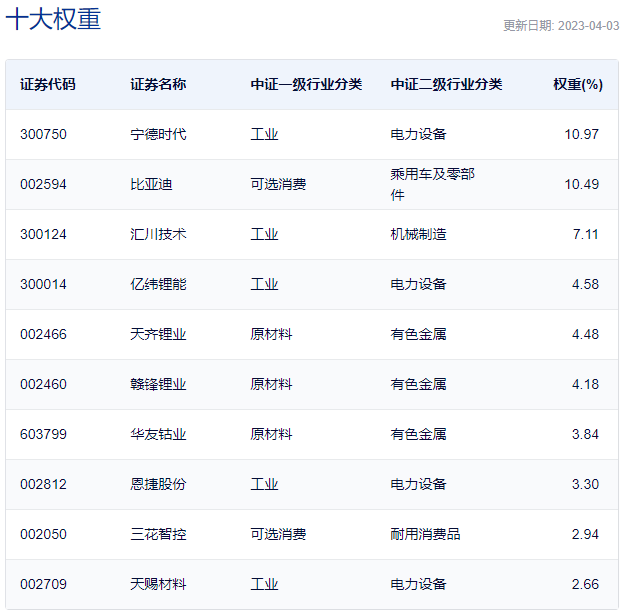This screenshot has height=616, width=625.
Task: Click weight value 4.58
Action: [x=586, y=285]
